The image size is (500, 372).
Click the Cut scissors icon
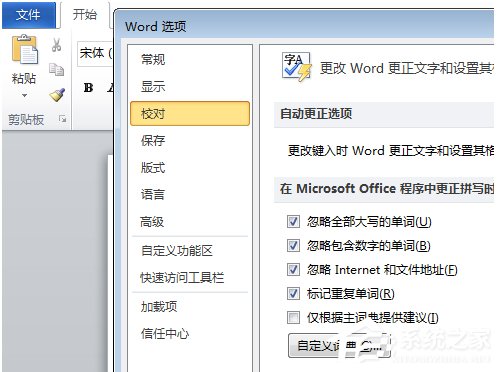click(56, 45)
